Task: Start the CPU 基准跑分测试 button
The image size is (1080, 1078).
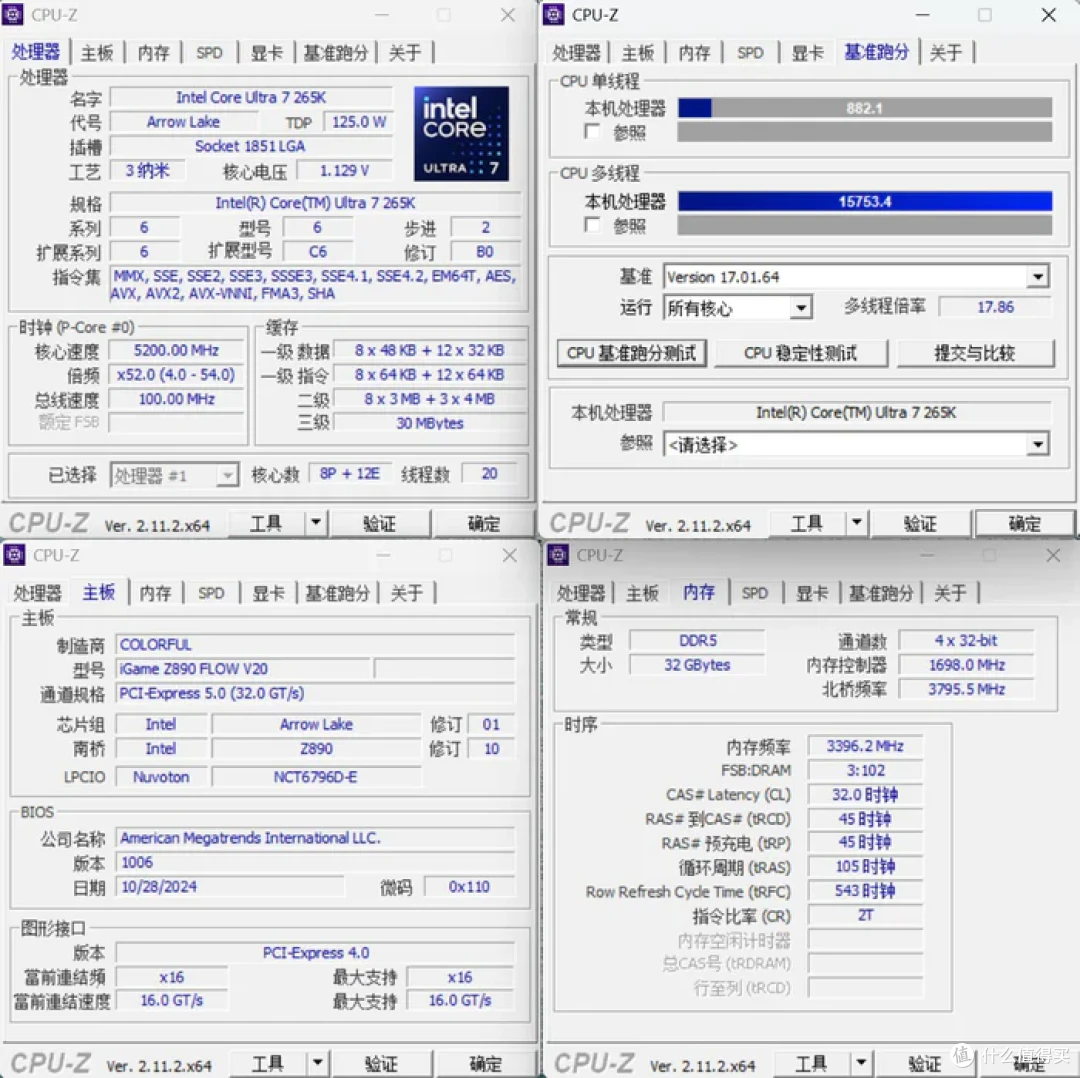Action: pyautogui.click(x=631, y=353)
